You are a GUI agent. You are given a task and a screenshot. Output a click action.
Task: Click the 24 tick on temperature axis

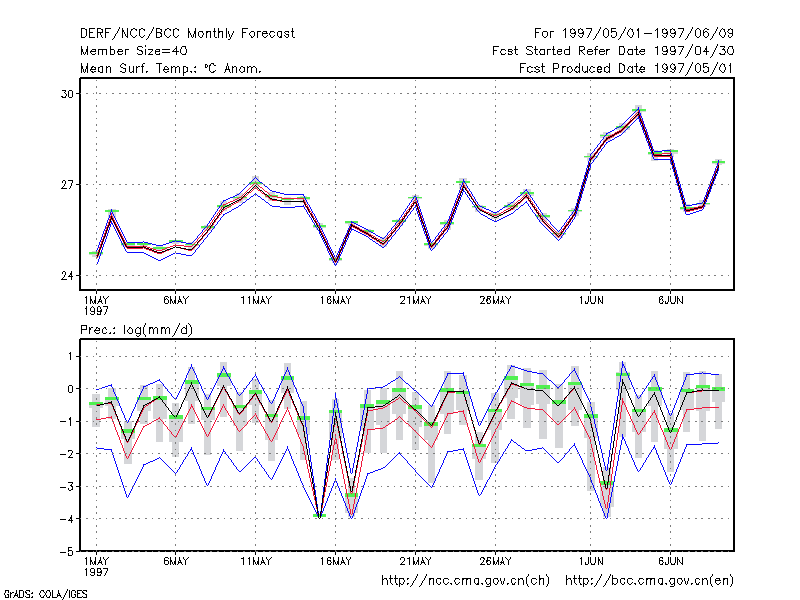68,276
